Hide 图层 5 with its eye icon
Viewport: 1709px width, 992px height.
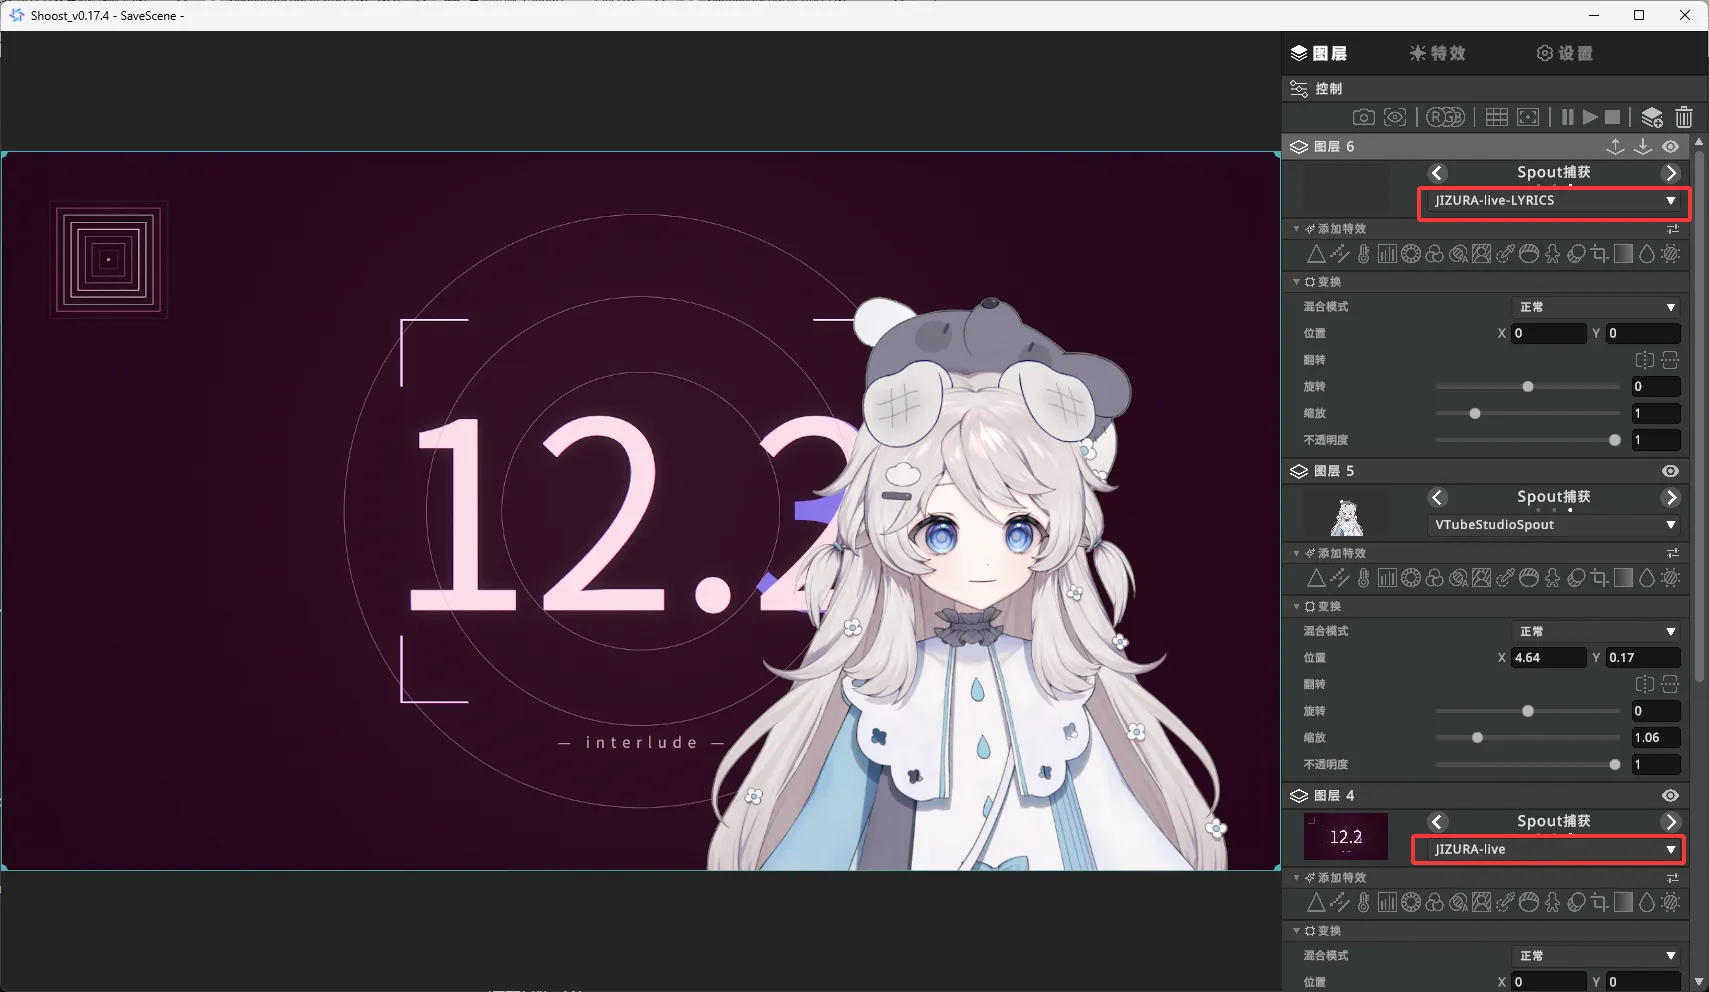pos(1671,471)
